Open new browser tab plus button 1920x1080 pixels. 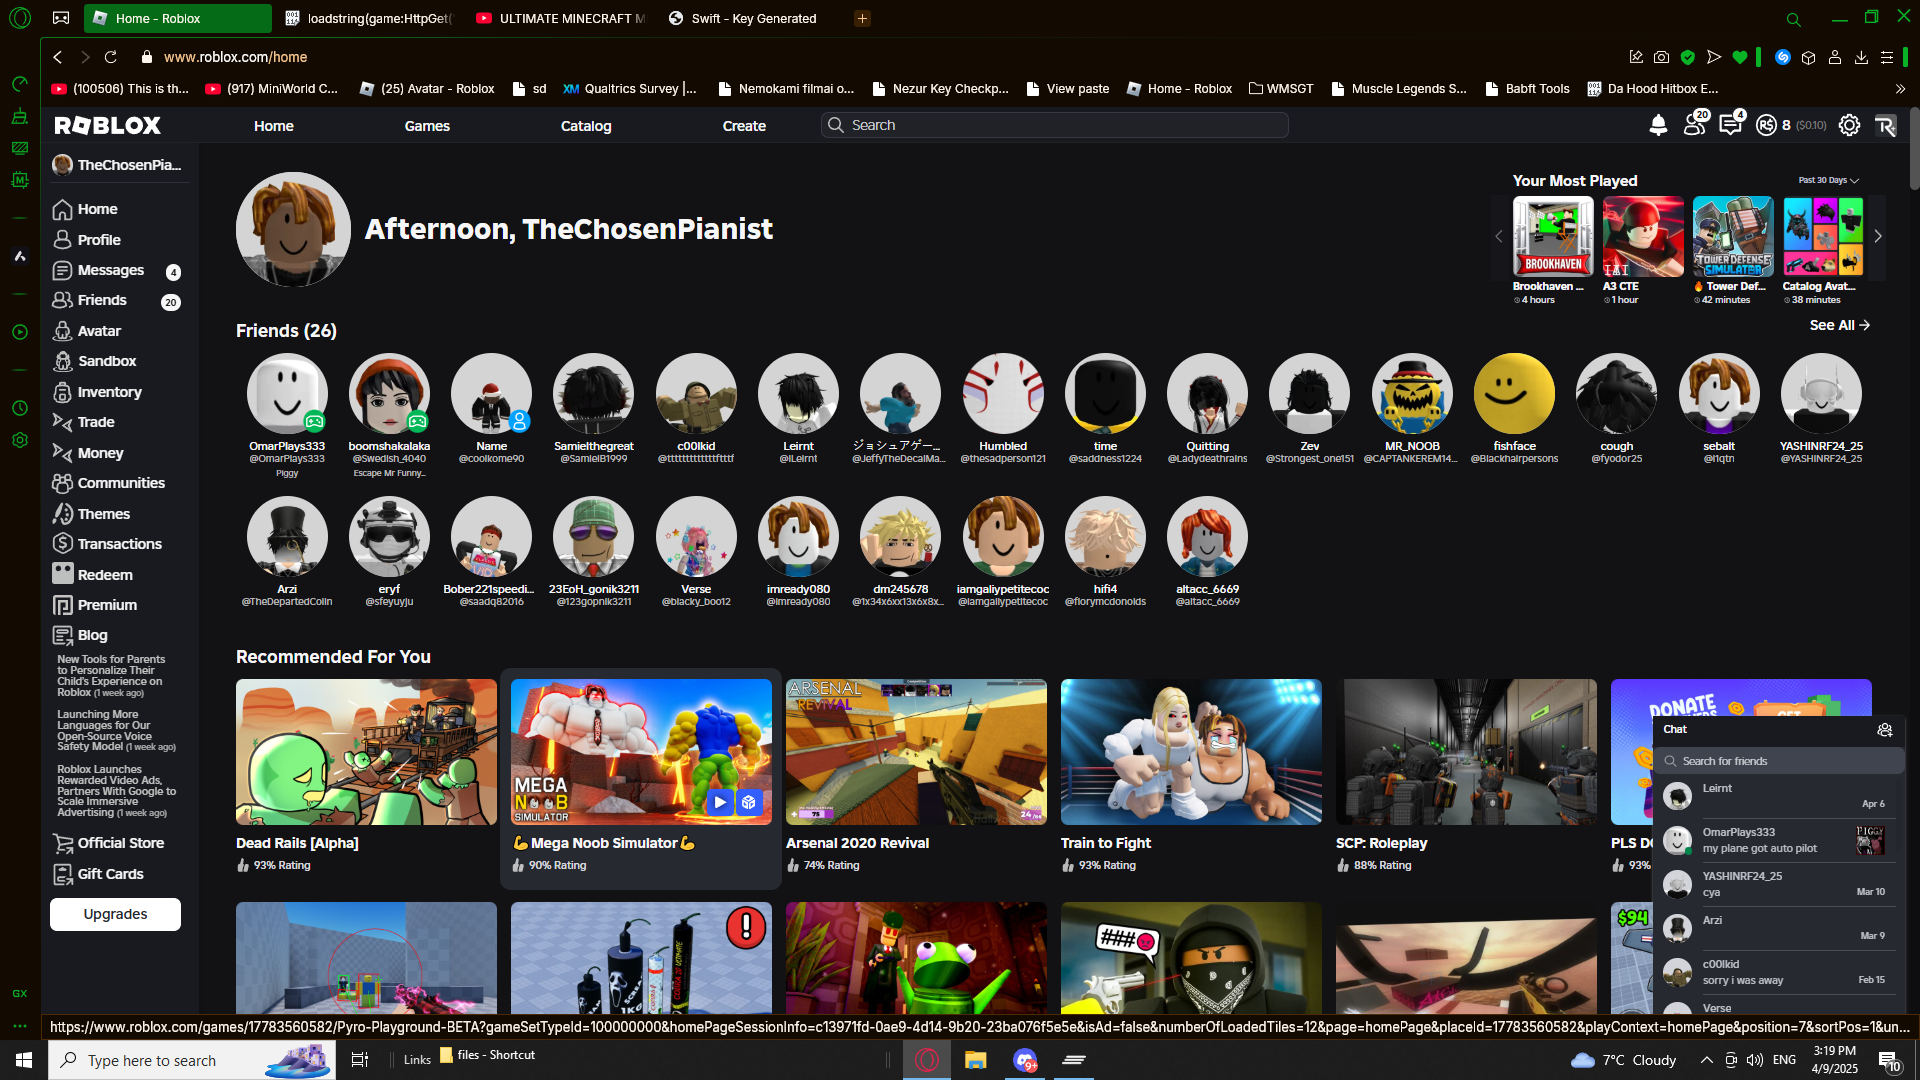pos(862,18)
